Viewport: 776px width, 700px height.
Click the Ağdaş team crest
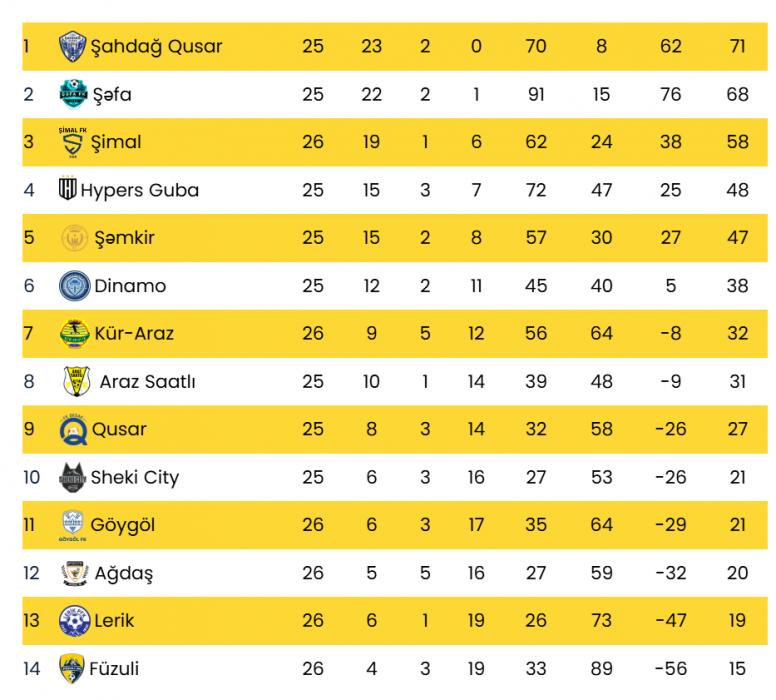(x=75, y=573)
